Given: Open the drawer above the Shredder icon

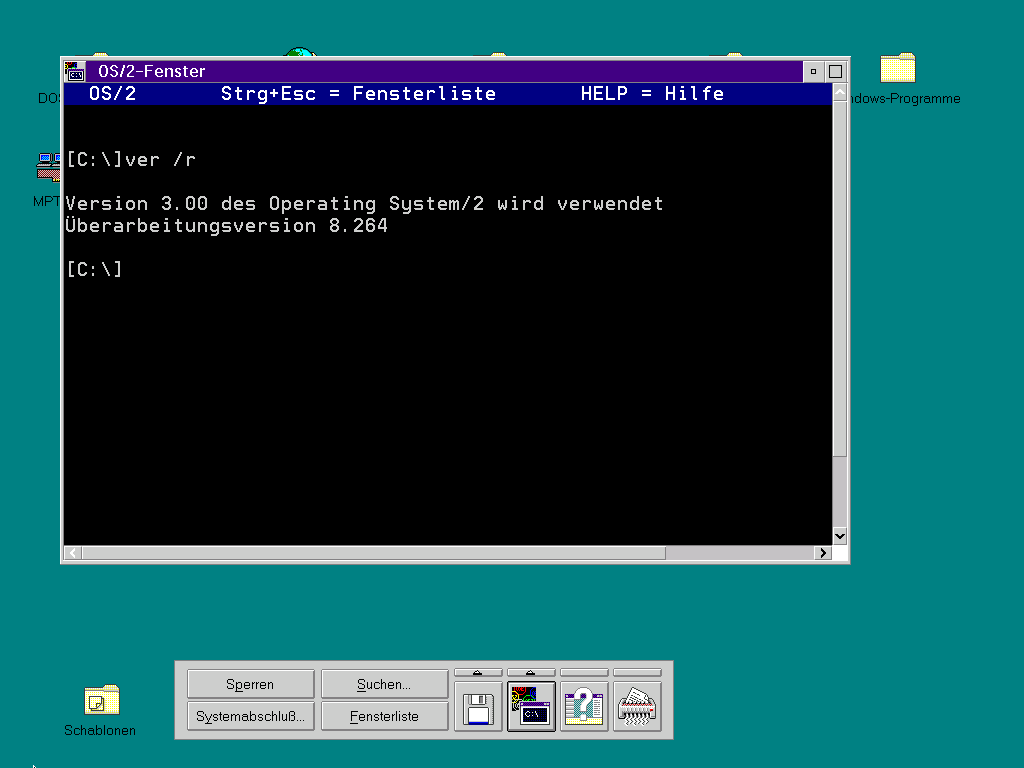Looking at the screenshot, I should [x=637, y=673].
